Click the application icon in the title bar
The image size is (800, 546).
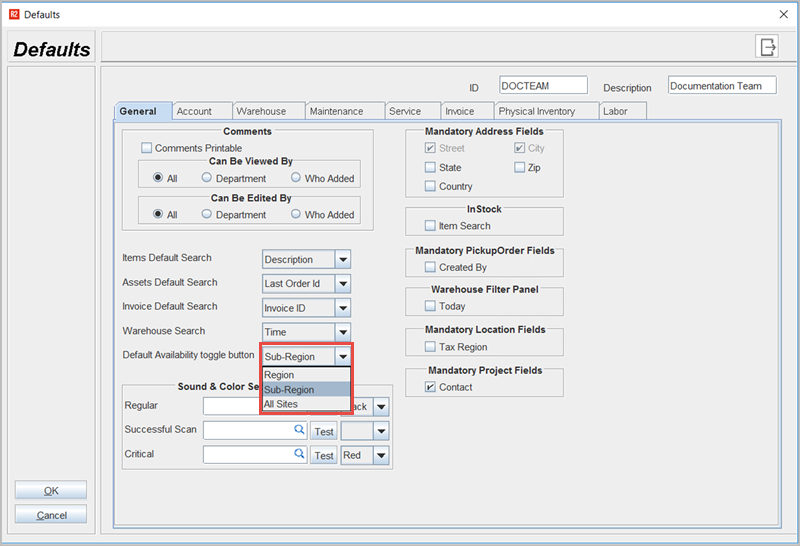coord(13,14)
